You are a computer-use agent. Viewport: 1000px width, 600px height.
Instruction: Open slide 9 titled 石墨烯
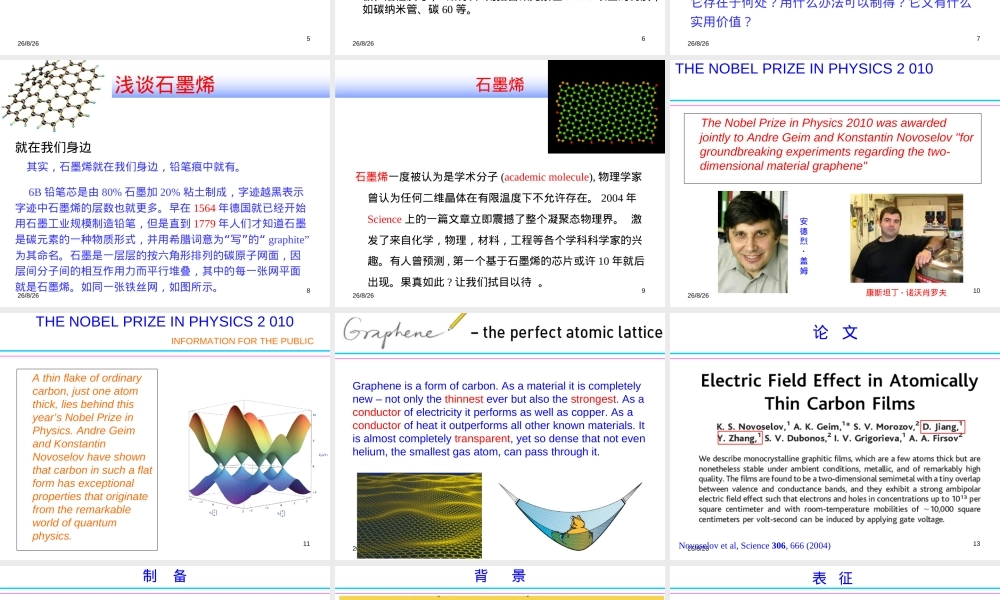tap(500, 183)
